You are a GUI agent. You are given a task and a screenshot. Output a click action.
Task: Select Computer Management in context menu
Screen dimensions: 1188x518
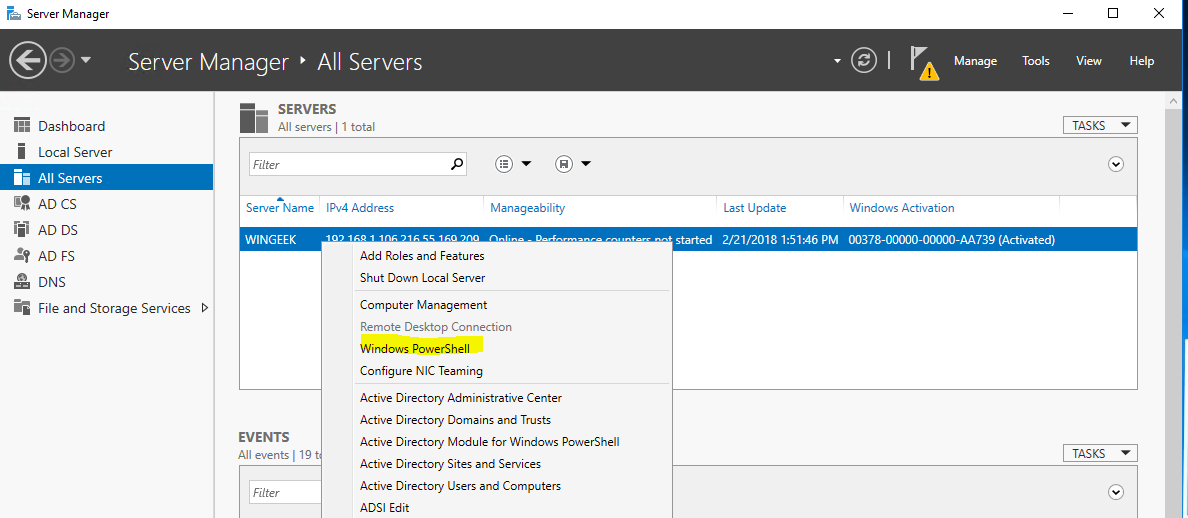423,305
